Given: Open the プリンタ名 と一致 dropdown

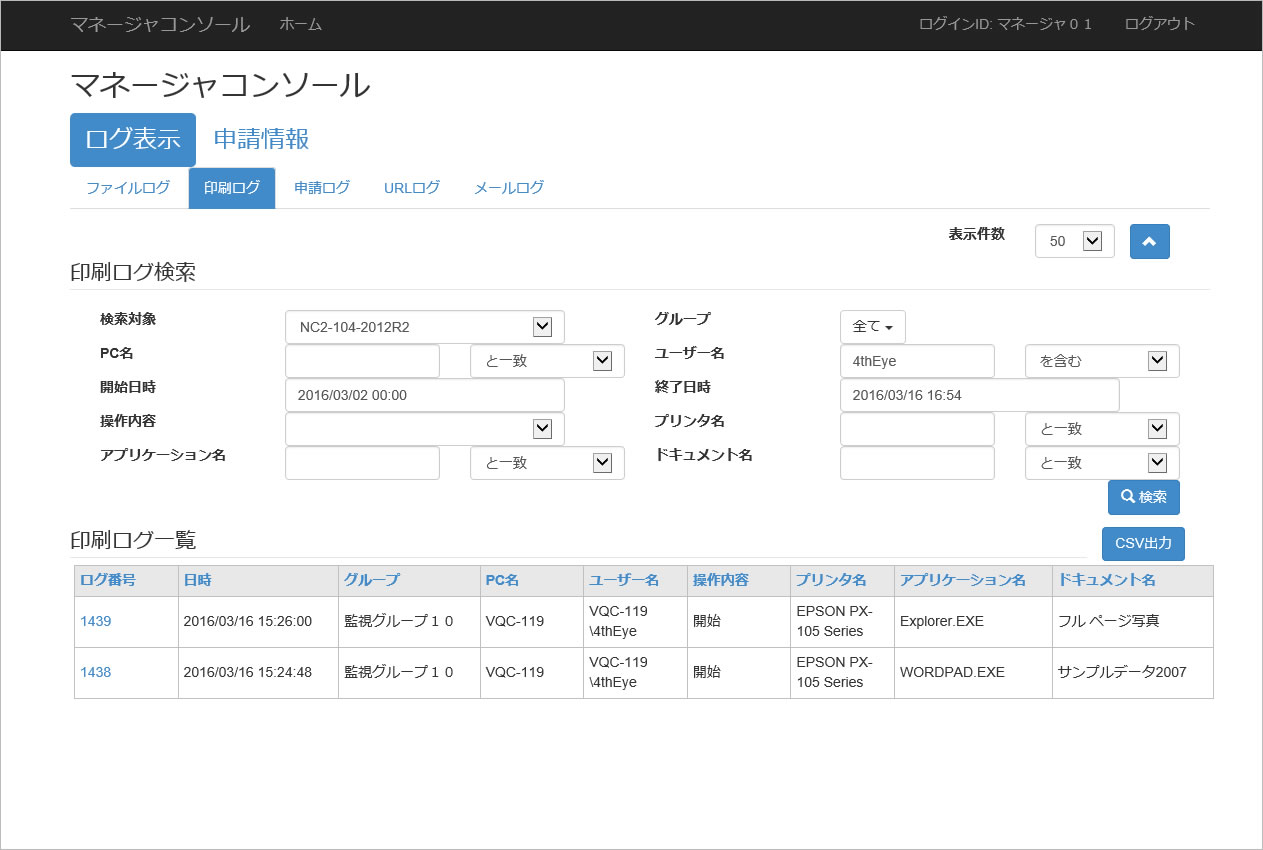Looking at the screenshot, I should coord(1102,429).
